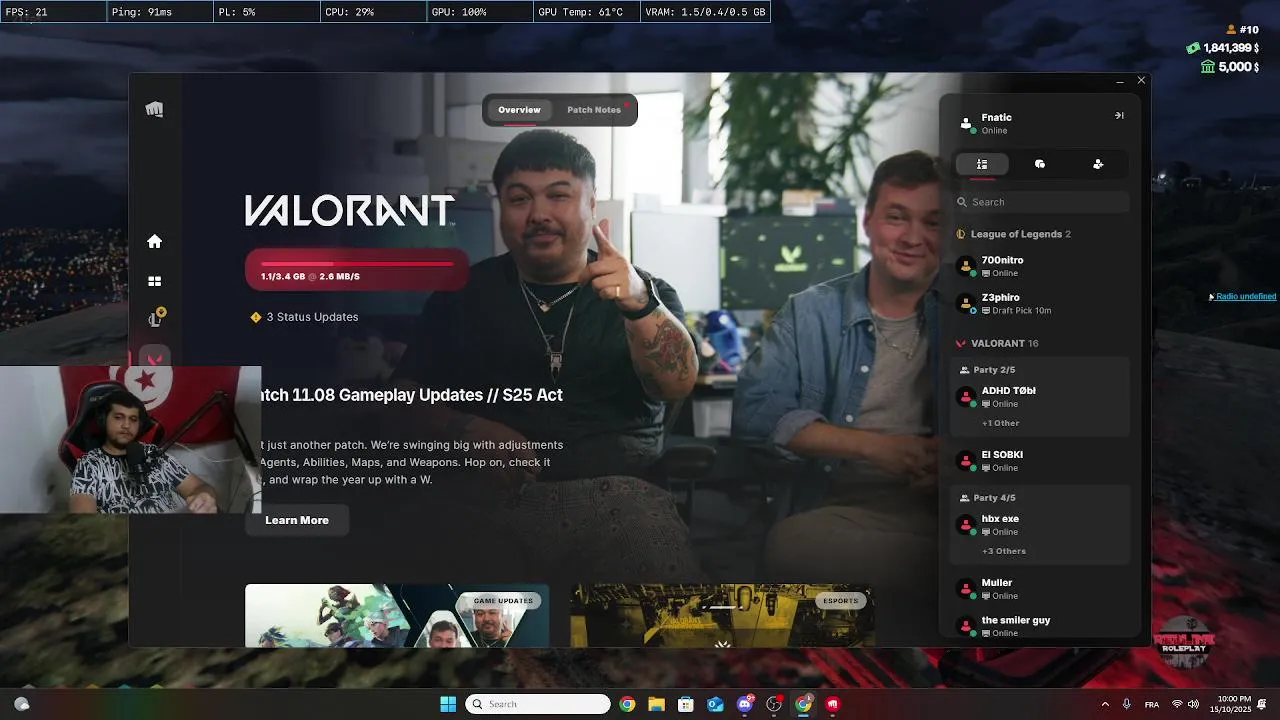Screen dimensions: 1280x720
Task: Open the friends list tab icon
Action: coord(982,164)
